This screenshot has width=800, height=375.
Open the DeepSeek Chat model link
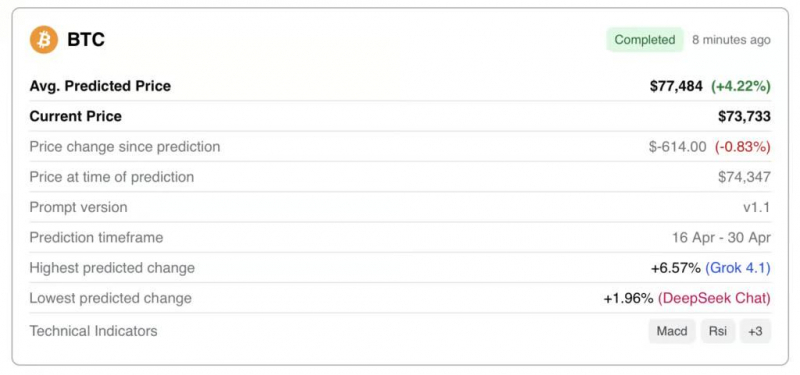714,298
